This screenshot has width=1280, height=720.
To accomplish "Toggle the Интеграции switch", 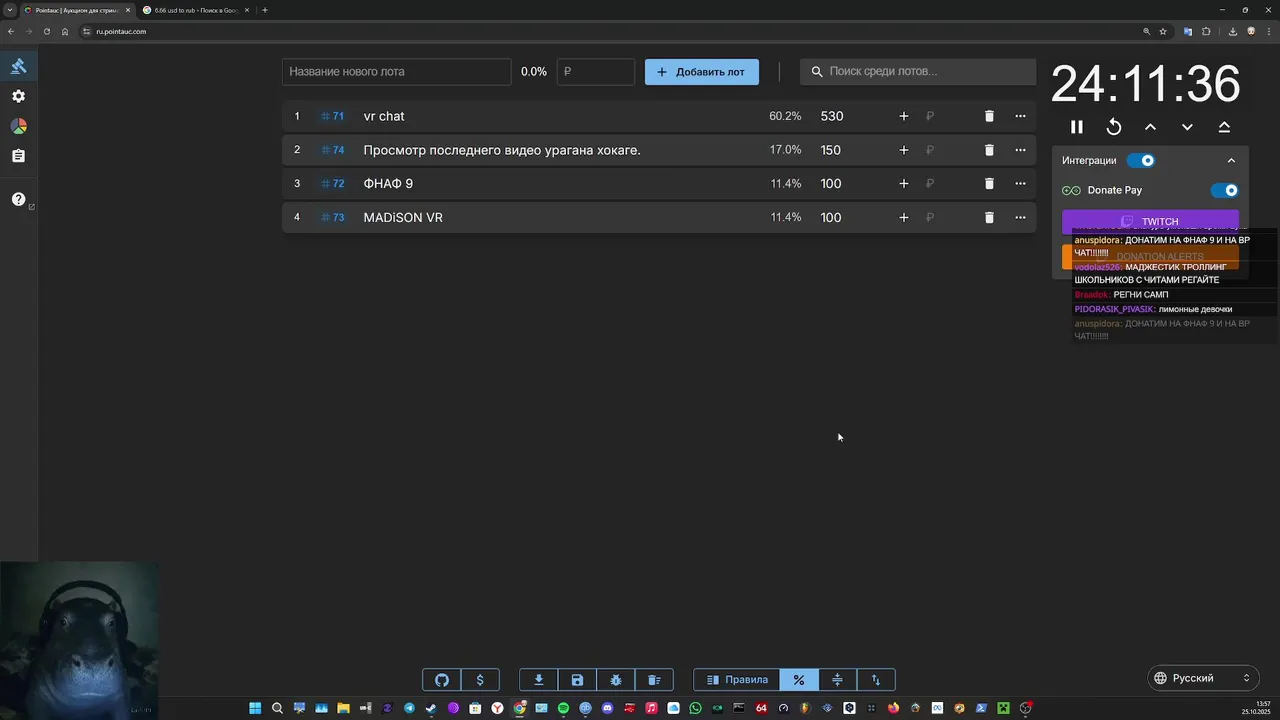I will [x=1141, y=160].
